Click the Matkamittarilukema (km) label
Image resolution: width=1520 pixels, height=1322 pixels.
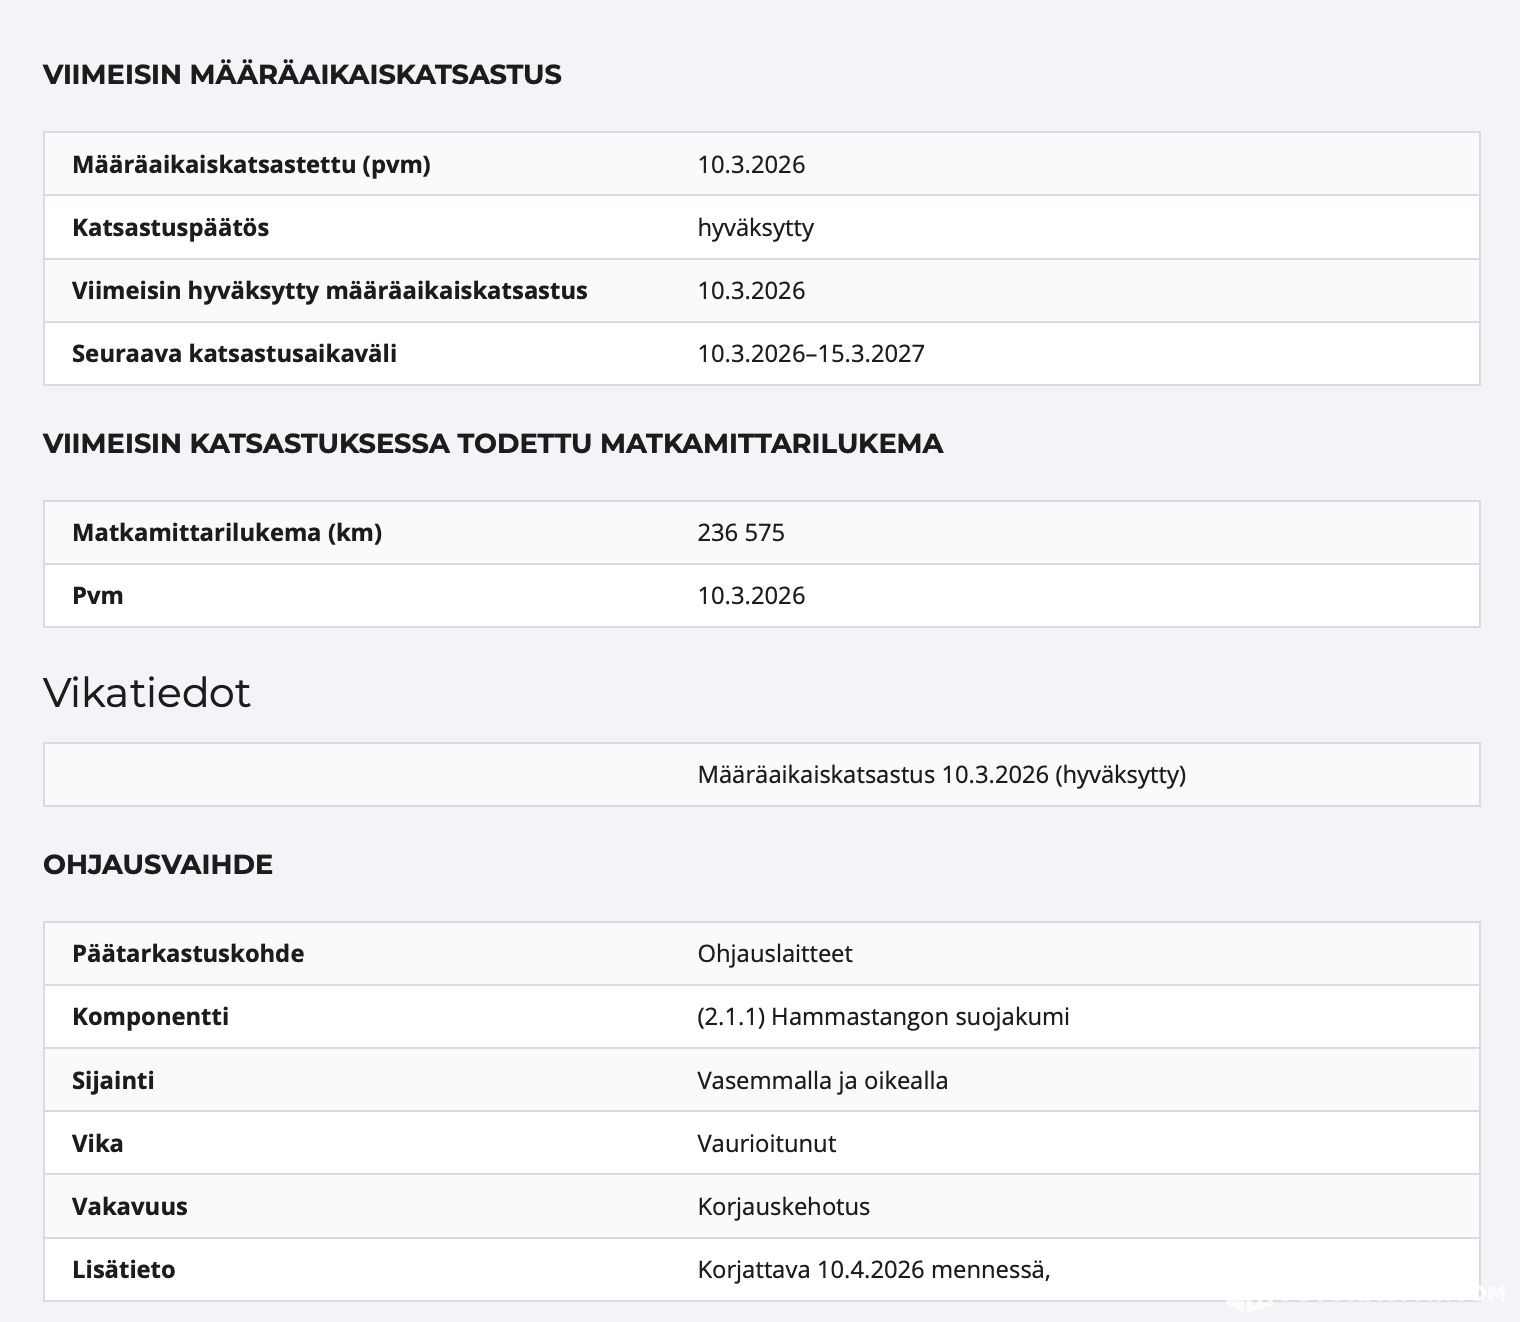click(x=227, y=533)
